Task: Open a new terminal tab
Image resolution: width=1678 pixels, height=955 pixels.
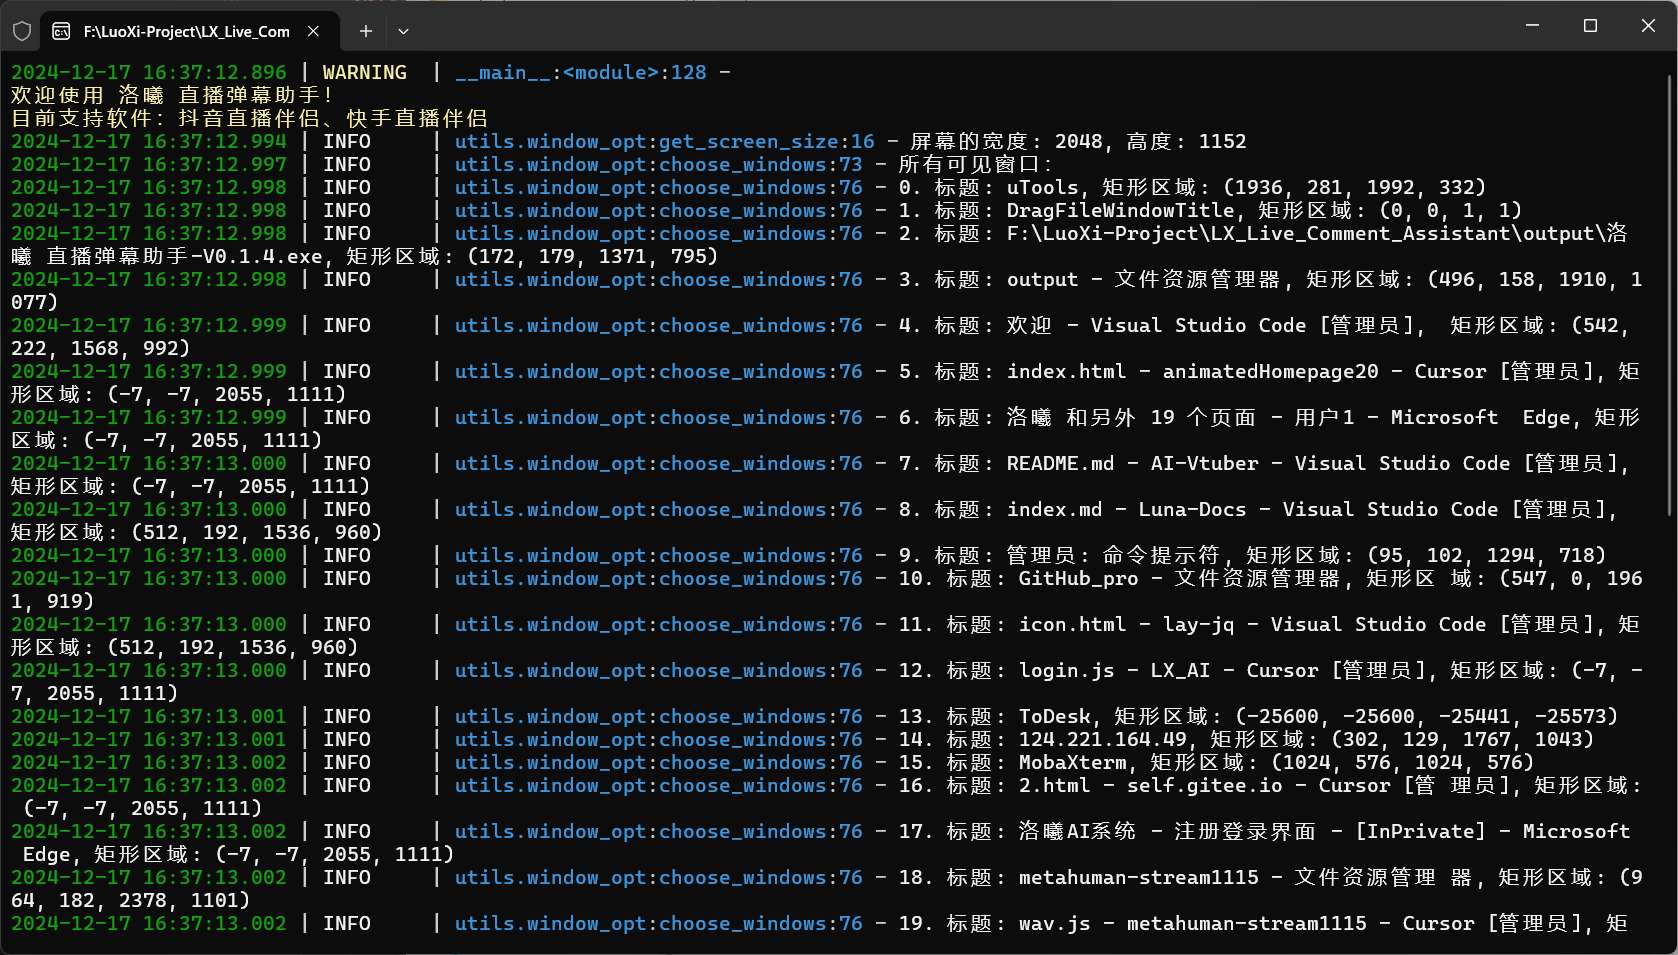Action: click(366, 31)
